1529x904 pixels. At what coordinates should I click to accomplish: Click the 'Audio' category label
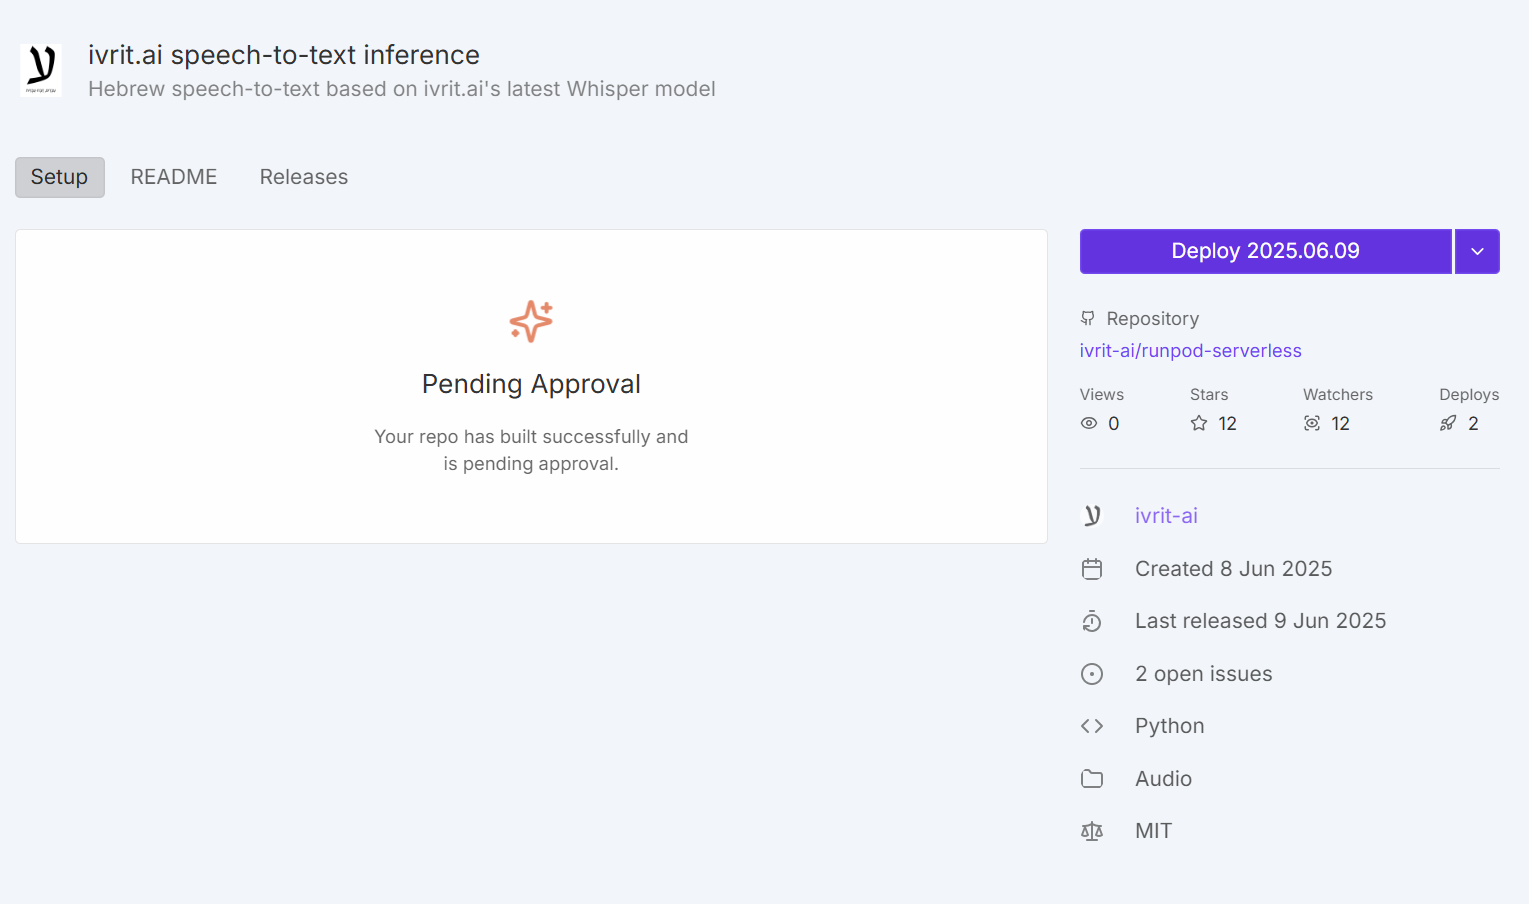[1164, 779]
